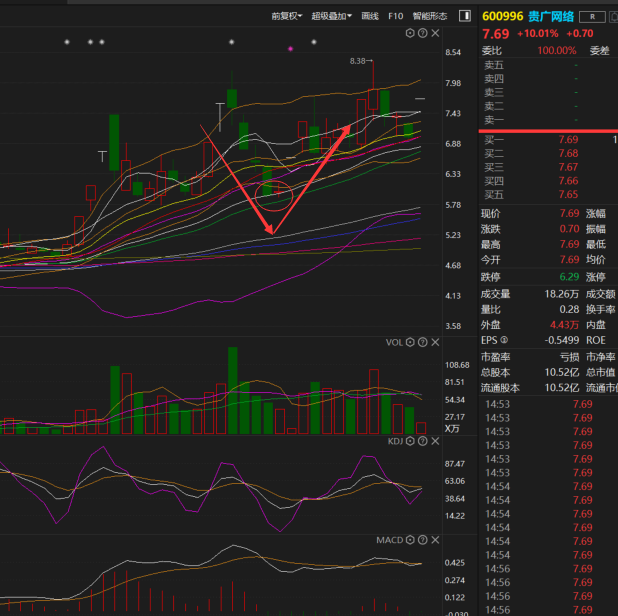Click the KDJ indicator help icon
618x616 pixels.
(x=423, y=440)
